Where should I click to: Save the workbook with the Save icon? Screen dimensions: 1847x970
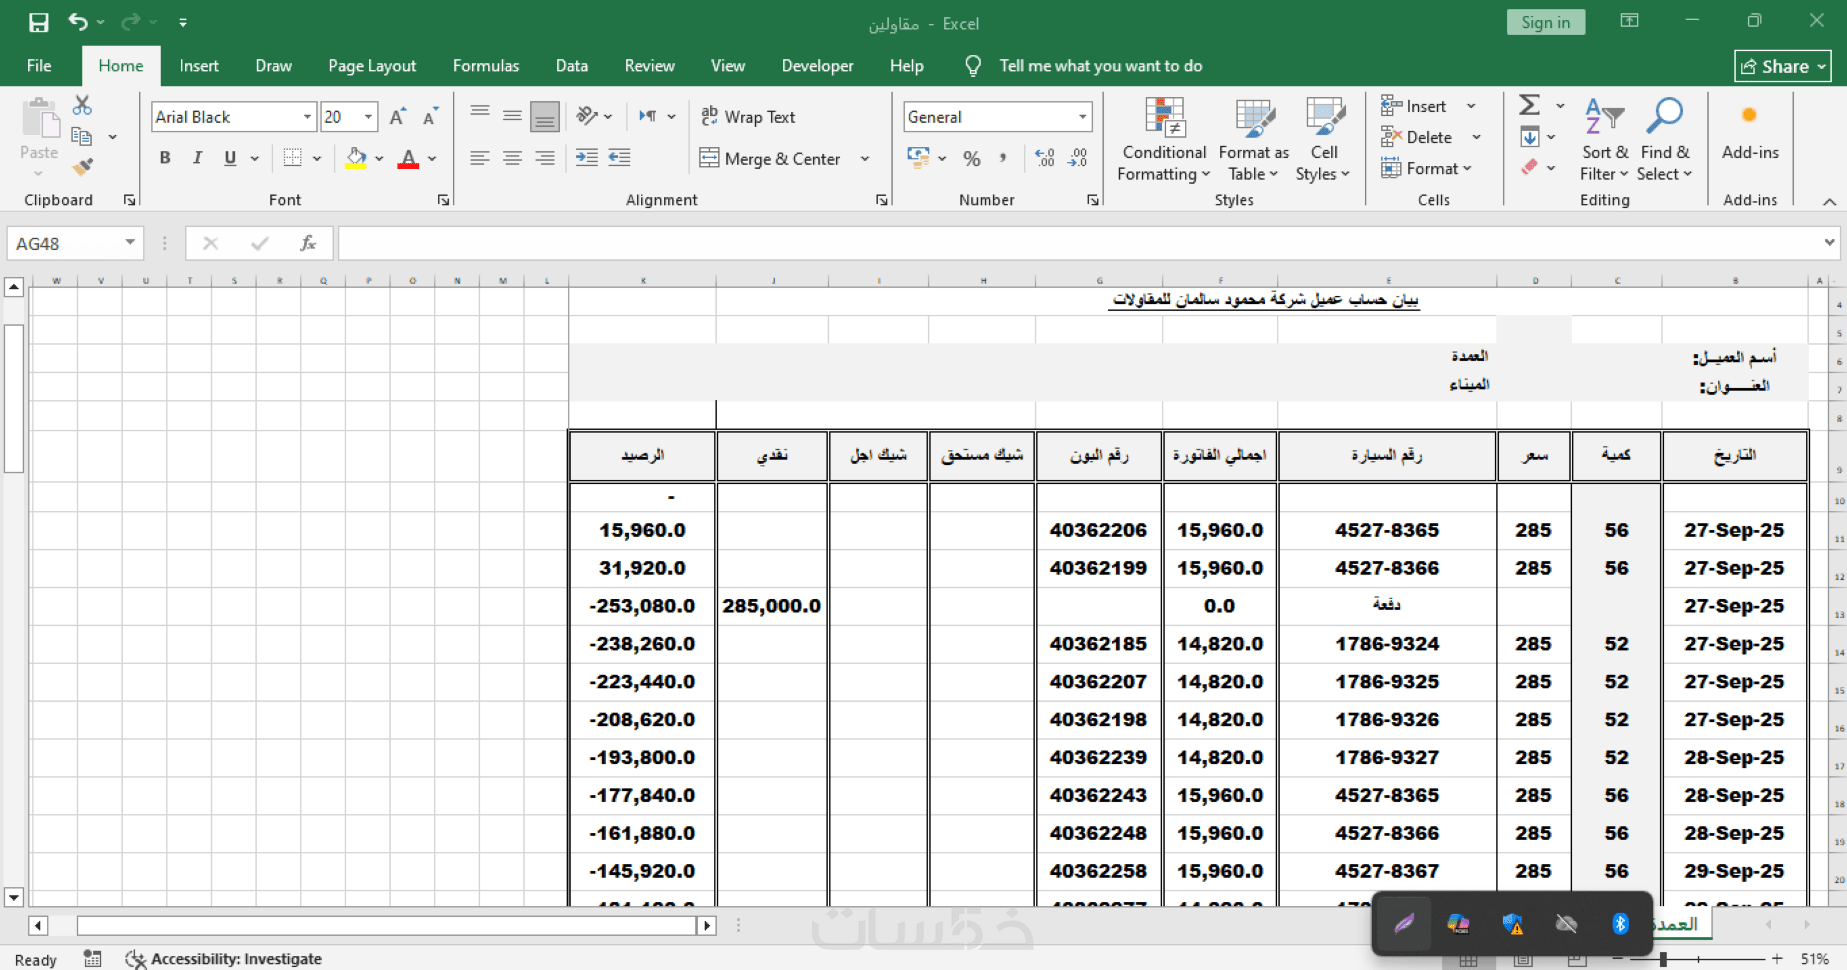(x=38, y=22)
